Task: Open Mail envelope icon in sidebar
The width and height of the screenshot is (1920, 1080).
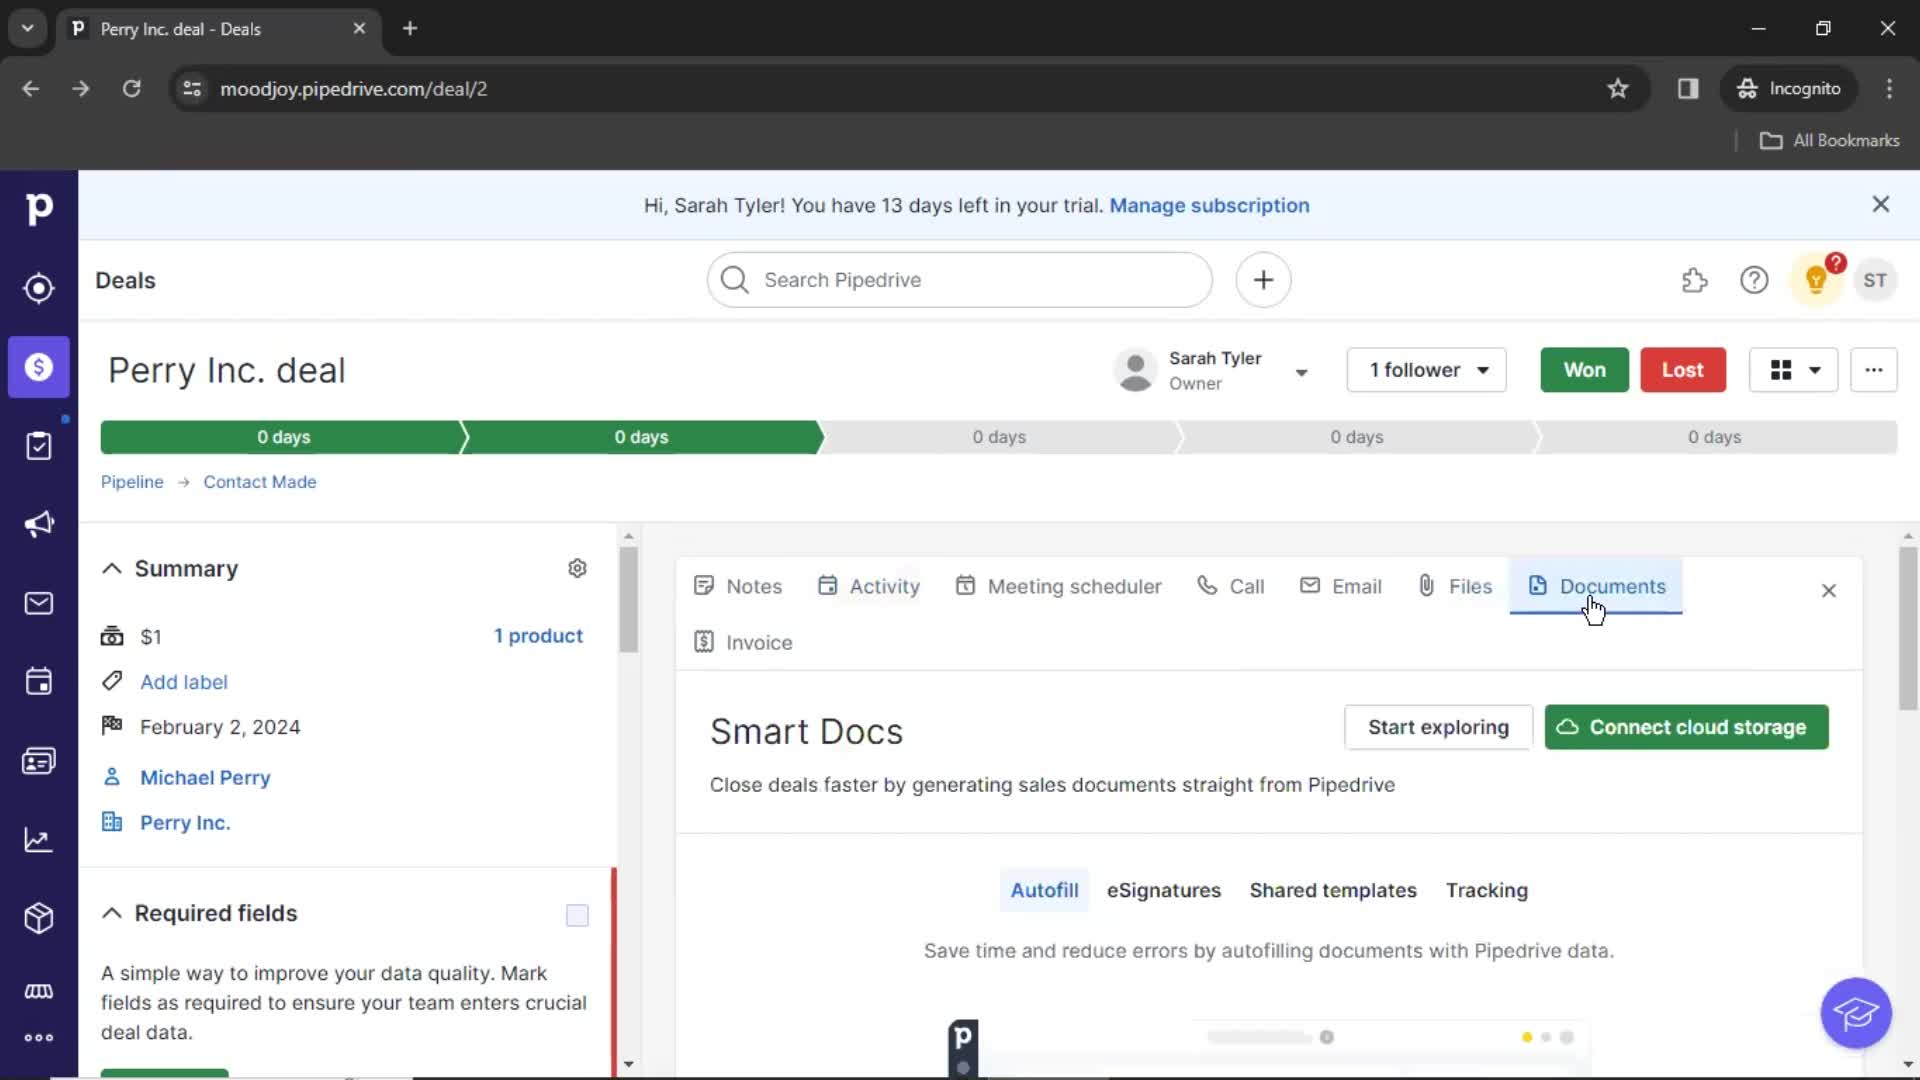Action: tap(38, 603)
